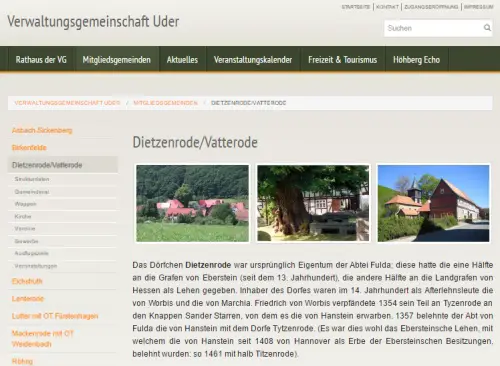Open the Kirche subpage
The image size is (500, 366).
pyautogui.click(x=23, y=216)
